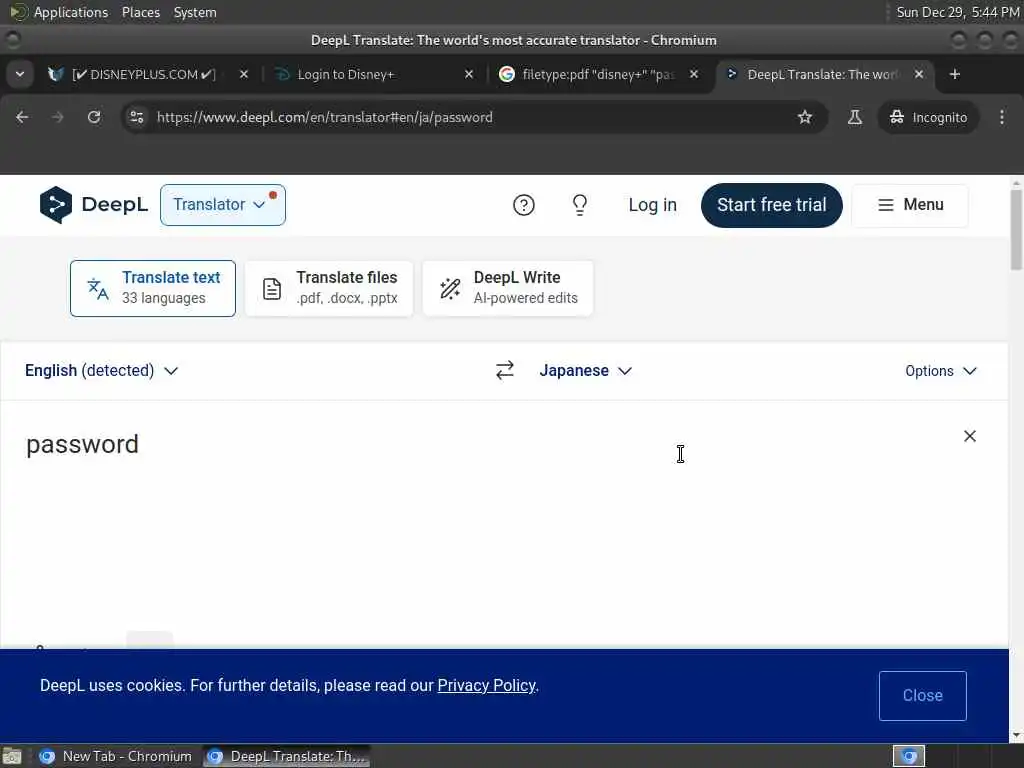
Task: Clear the source text with X icon
Action: coord(970,436)
